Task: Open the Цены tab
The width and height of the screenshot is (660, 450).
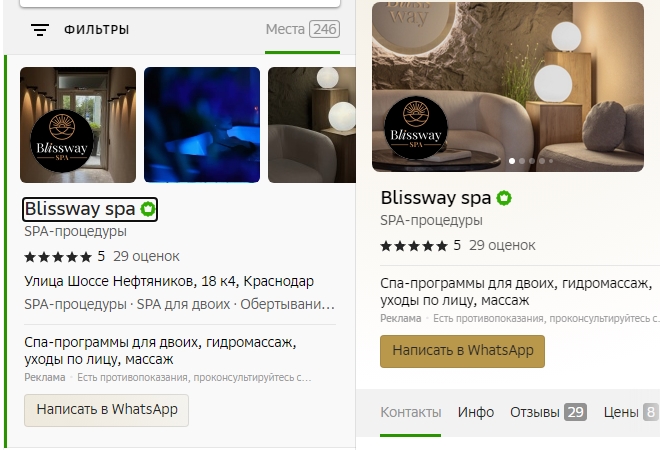Action: (x=631, y=412)
